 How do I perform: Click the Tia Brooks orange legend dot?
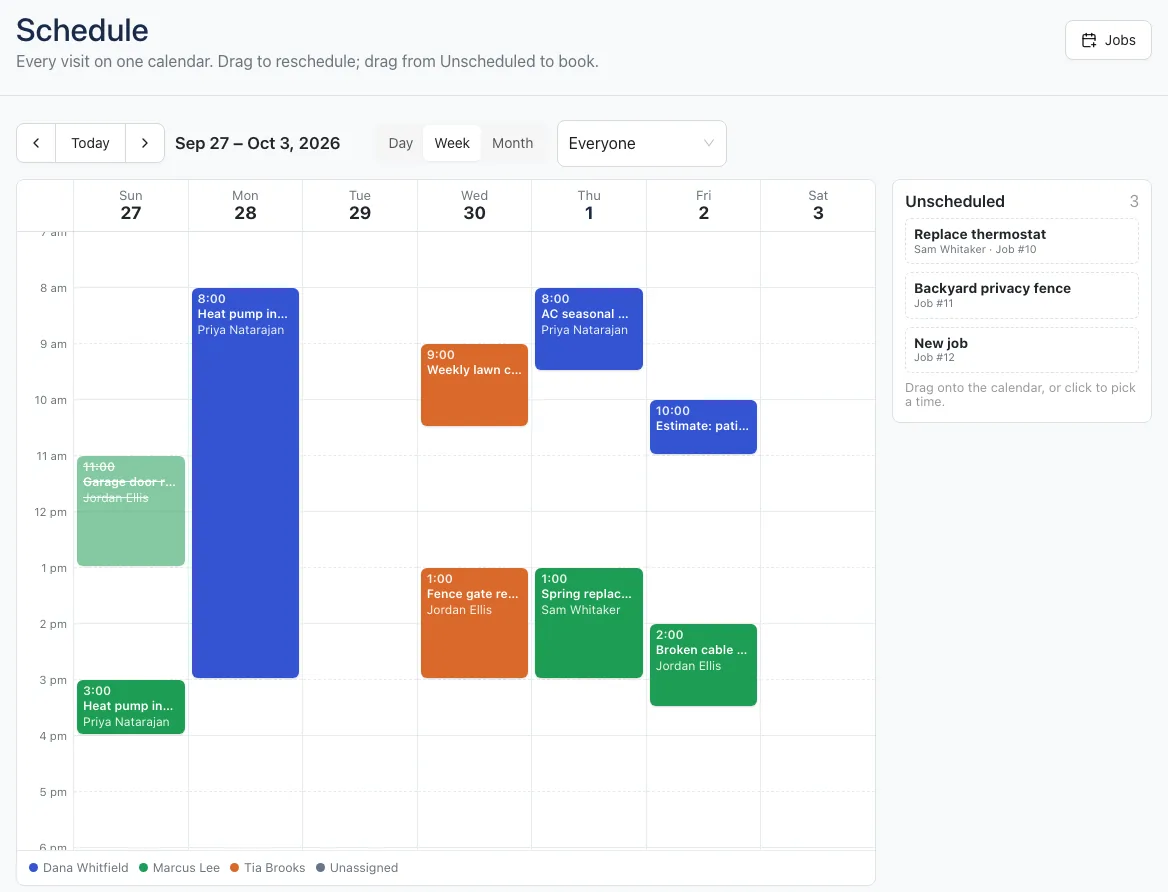click(235, 867)
